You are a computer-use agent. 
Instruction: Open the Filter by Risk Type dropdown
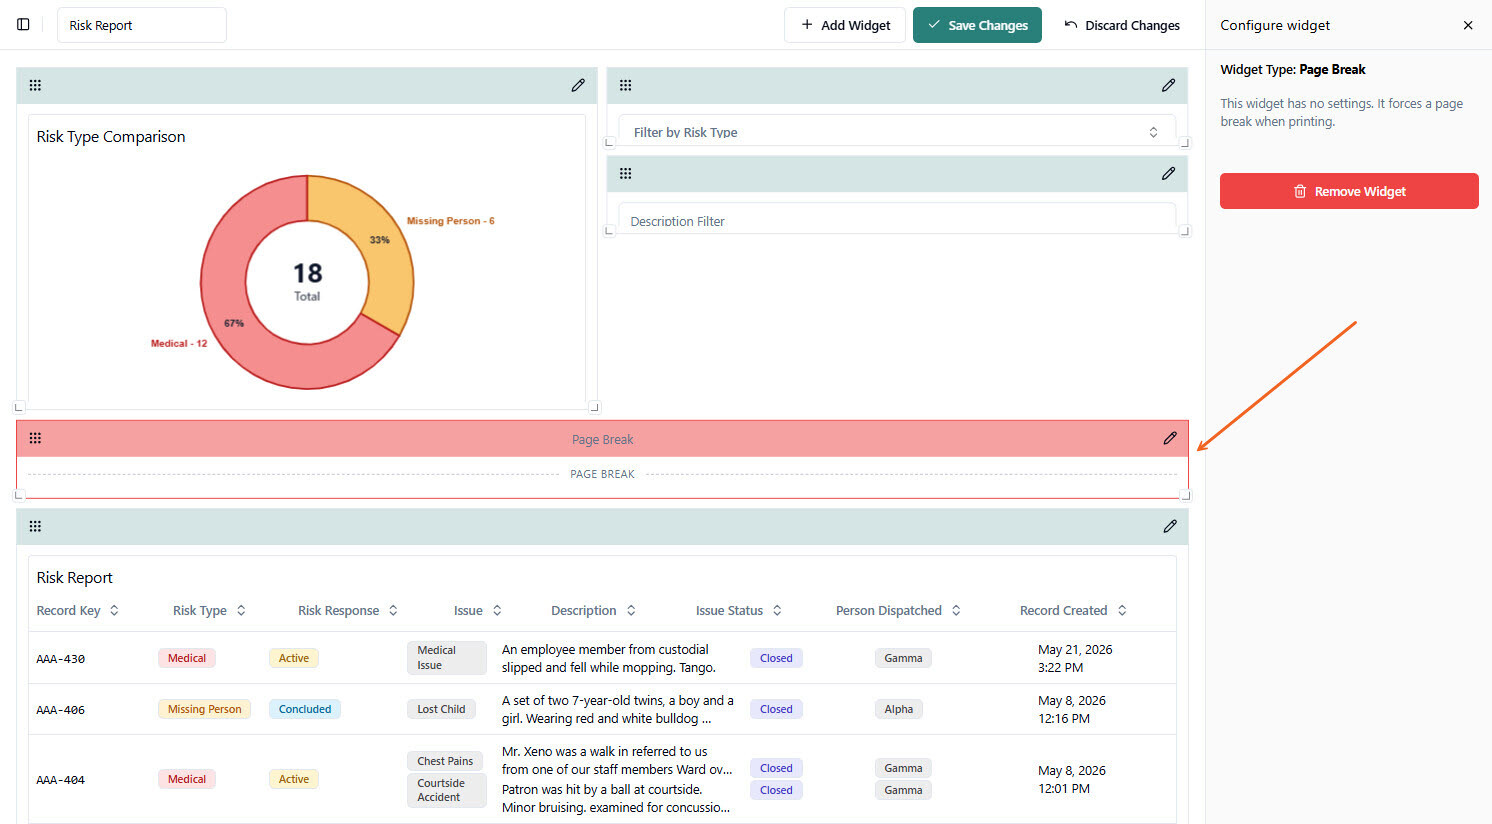(896, 131)
